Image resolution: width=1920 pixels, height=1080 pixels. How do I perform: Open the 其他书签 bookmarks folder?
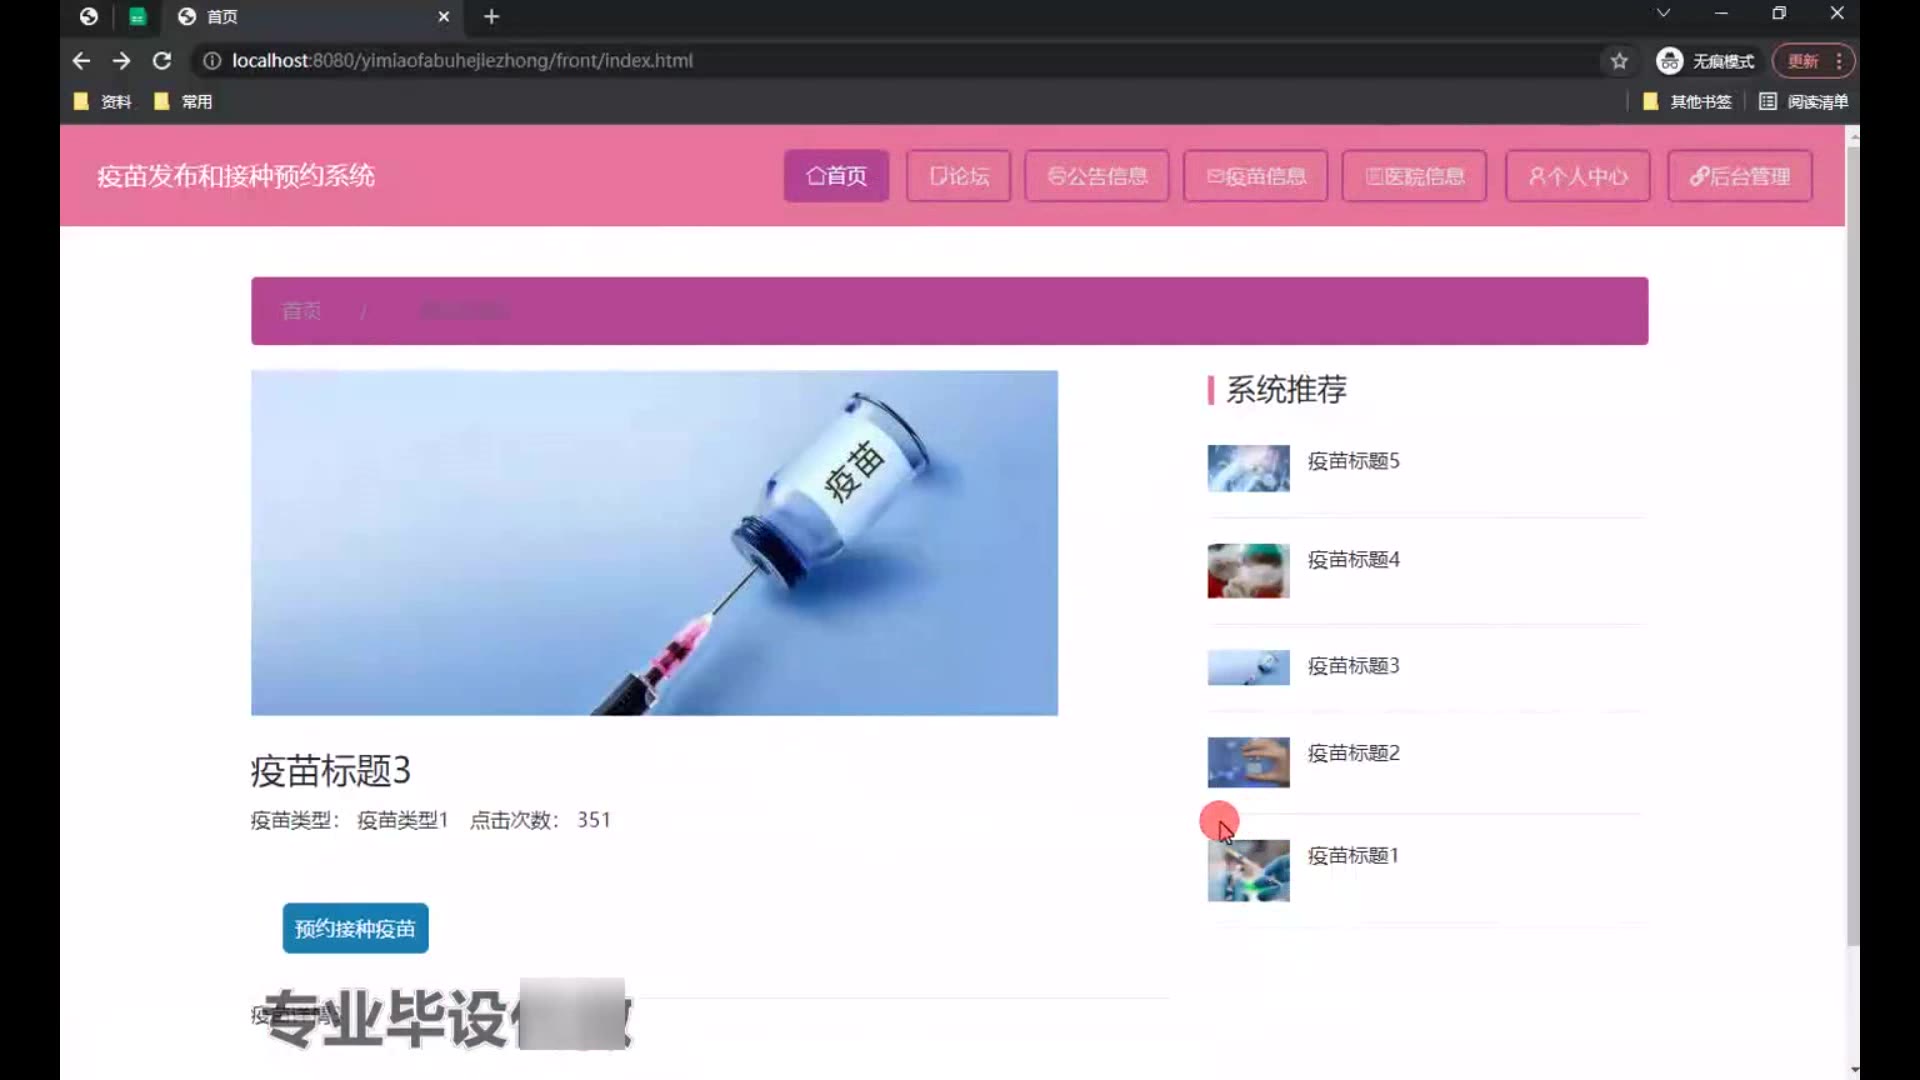(1688, 101)
